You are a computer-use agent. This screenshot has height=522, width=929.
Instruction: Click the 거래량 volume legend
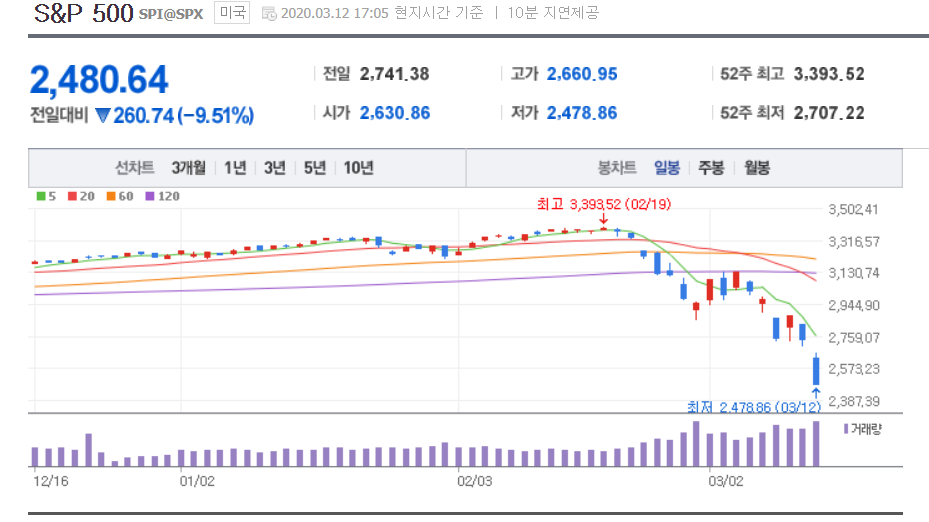pos(863,429)
